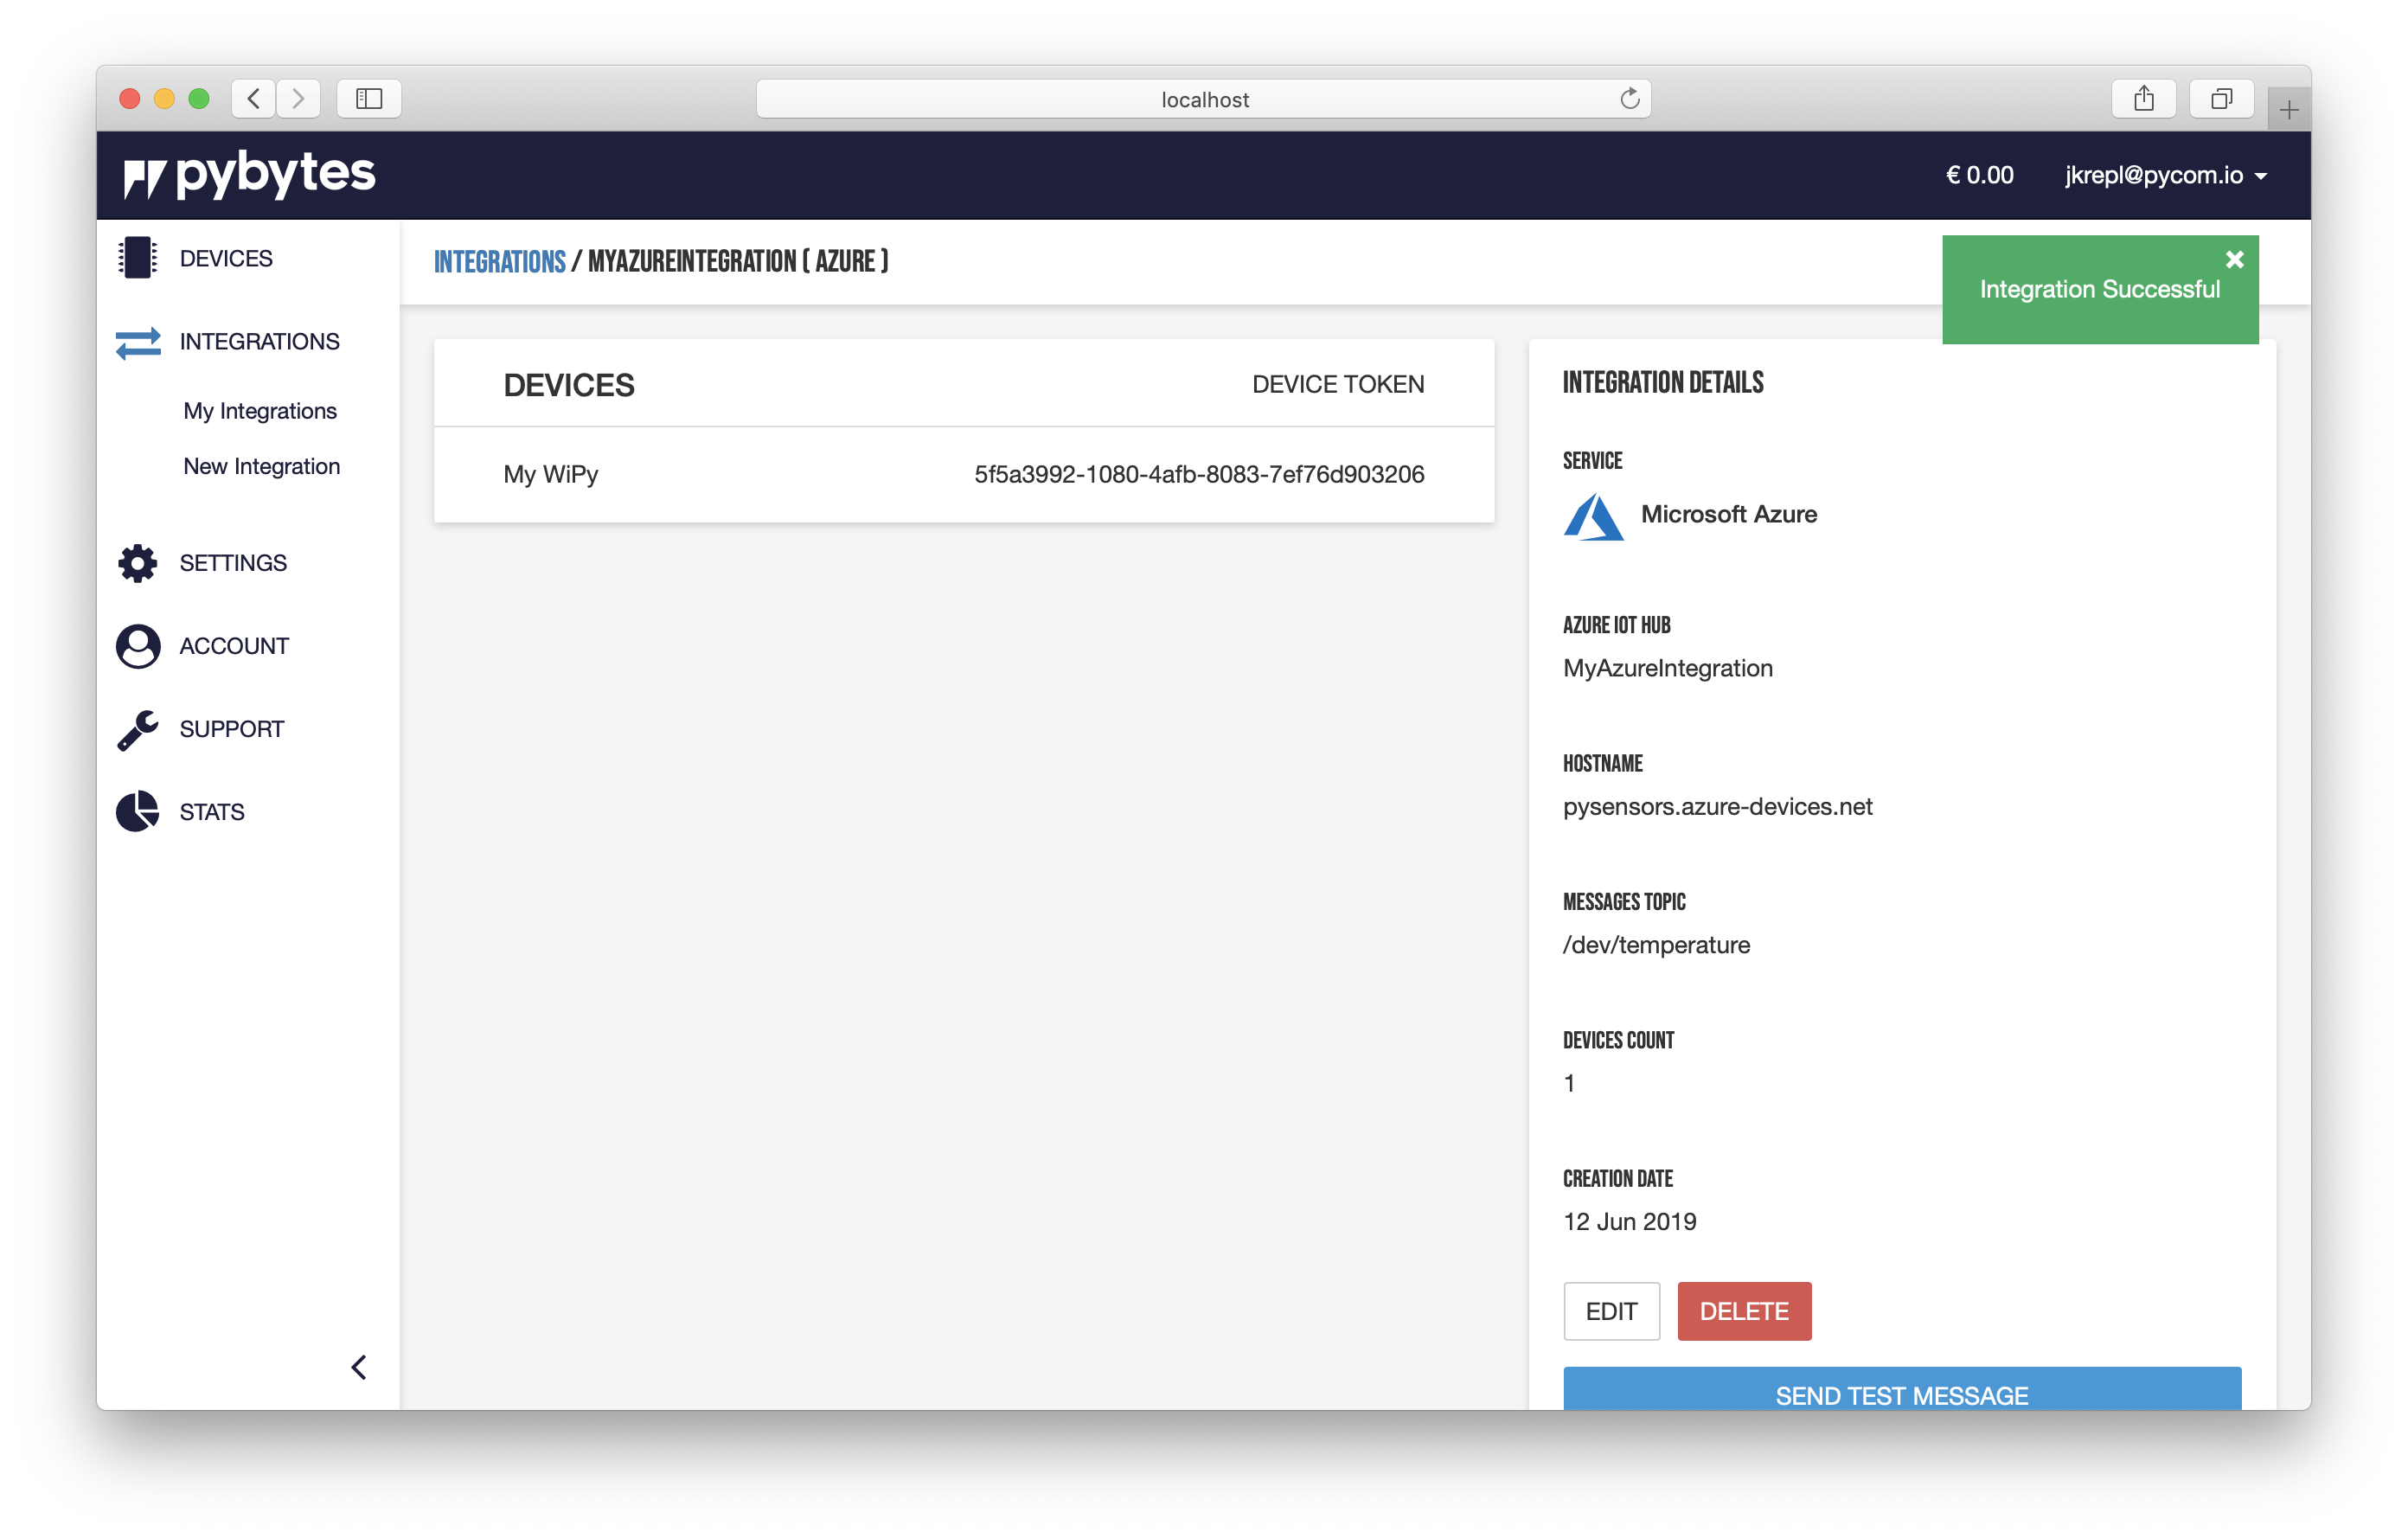Viewport: 2408px width, 1538px height.
Task: Select My Integrations in the sidebar
Action: [x=260, y=410]
